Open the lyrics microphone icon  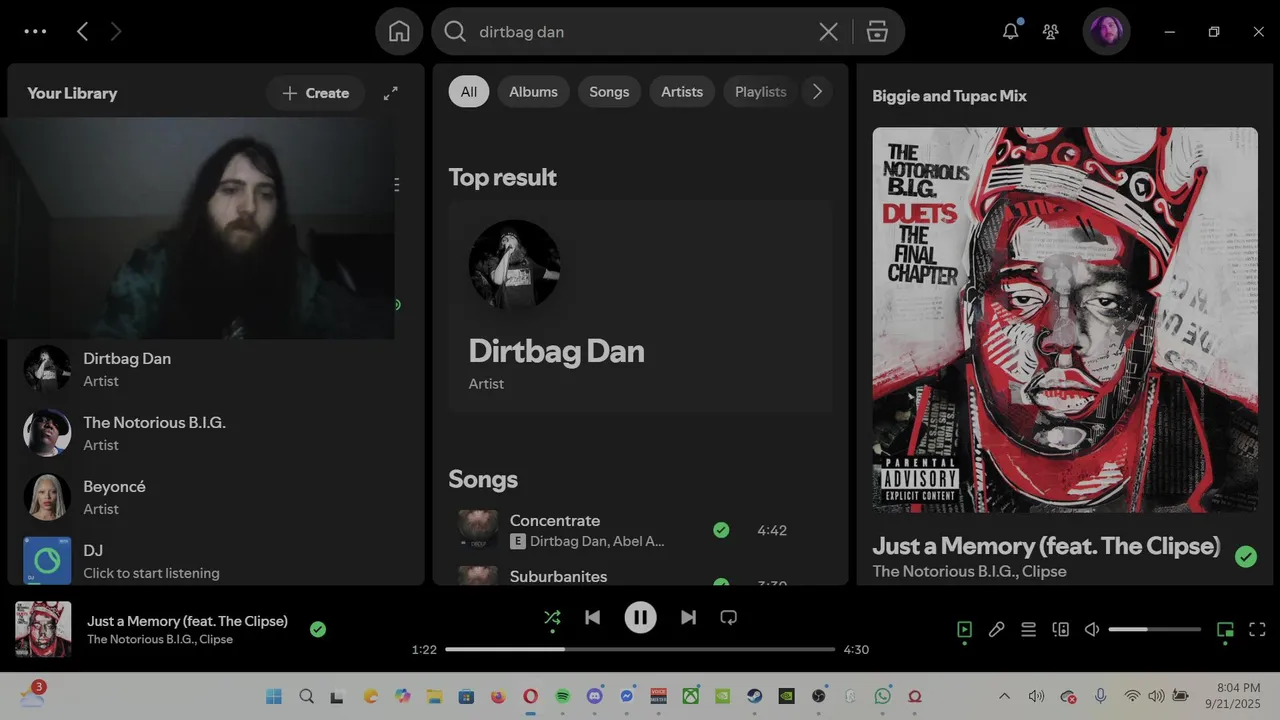(x=996, y=630)
